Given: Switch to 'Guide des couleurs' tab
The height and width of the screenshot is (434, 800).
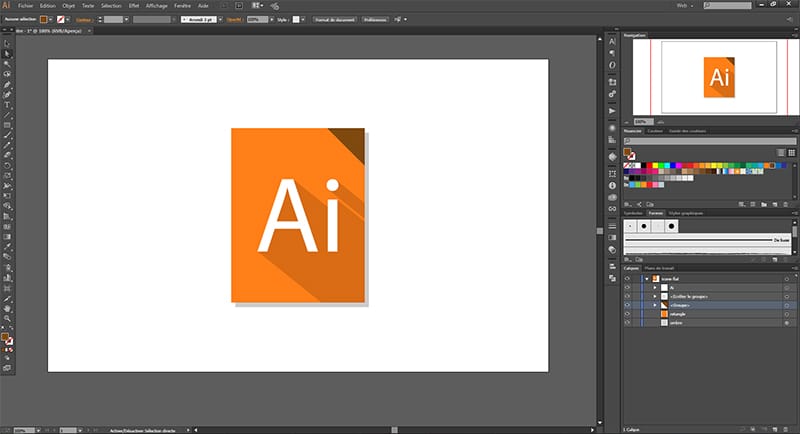Looking at the screenshot, I should pyautogui.click(x=688, y=131).
